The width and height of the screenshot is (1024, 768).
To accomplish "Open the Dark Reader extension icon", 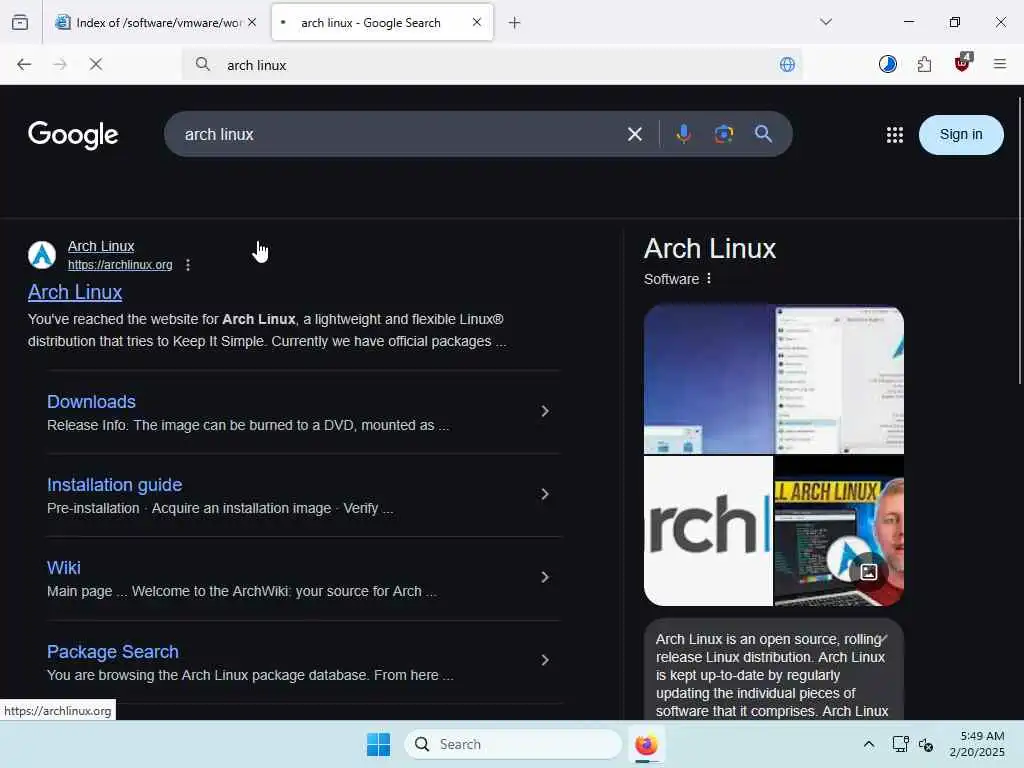I will [x=888, y=64].
